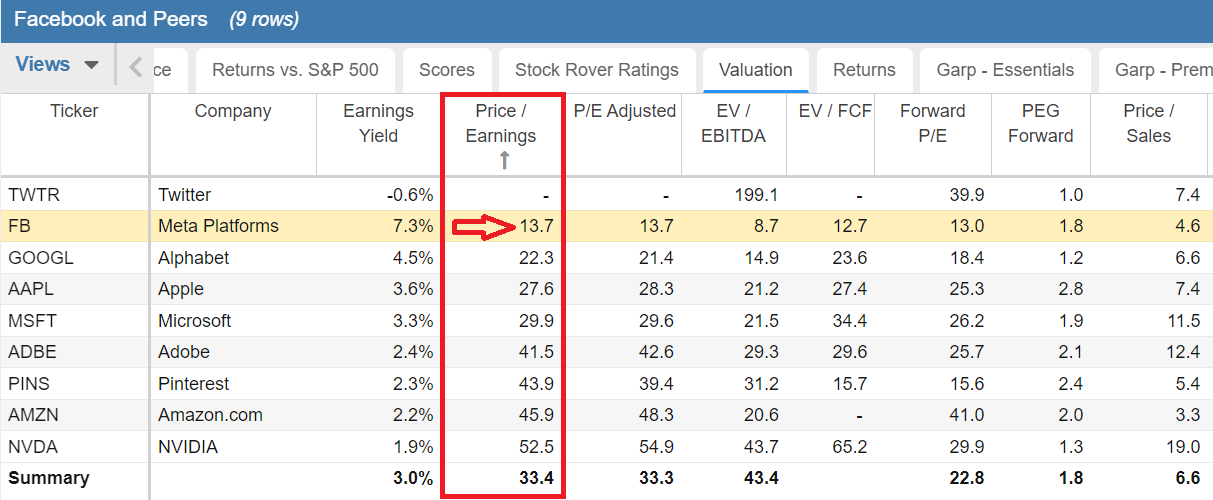
Task: Click Apple's Forward P/E value 25.3
Action: pos(967,289)
